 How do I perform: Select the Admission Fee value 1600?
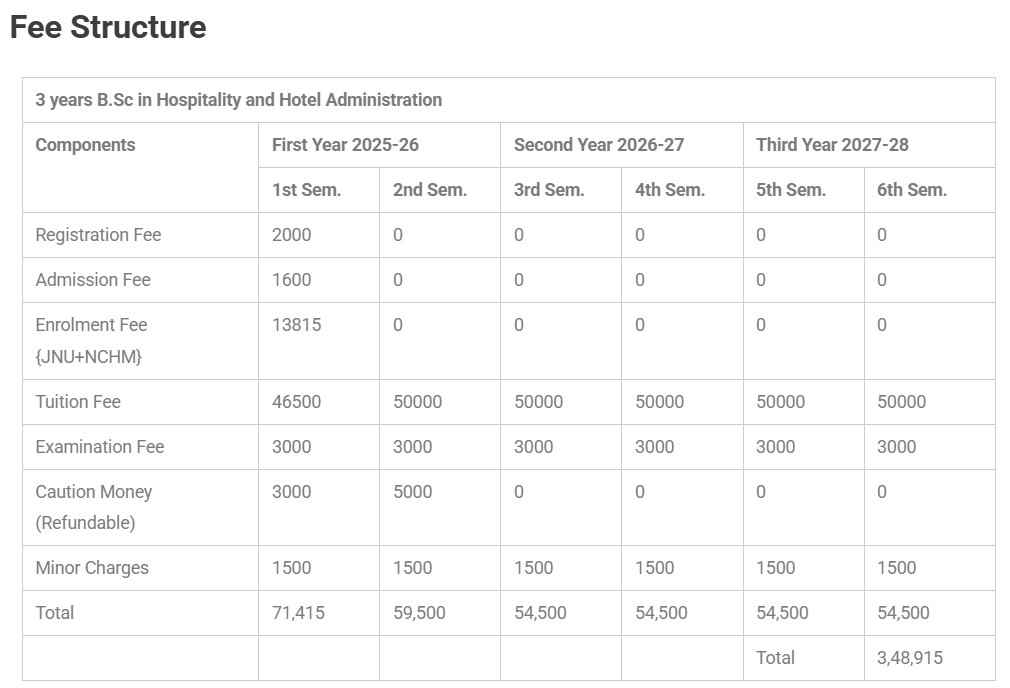coord(291,280)
